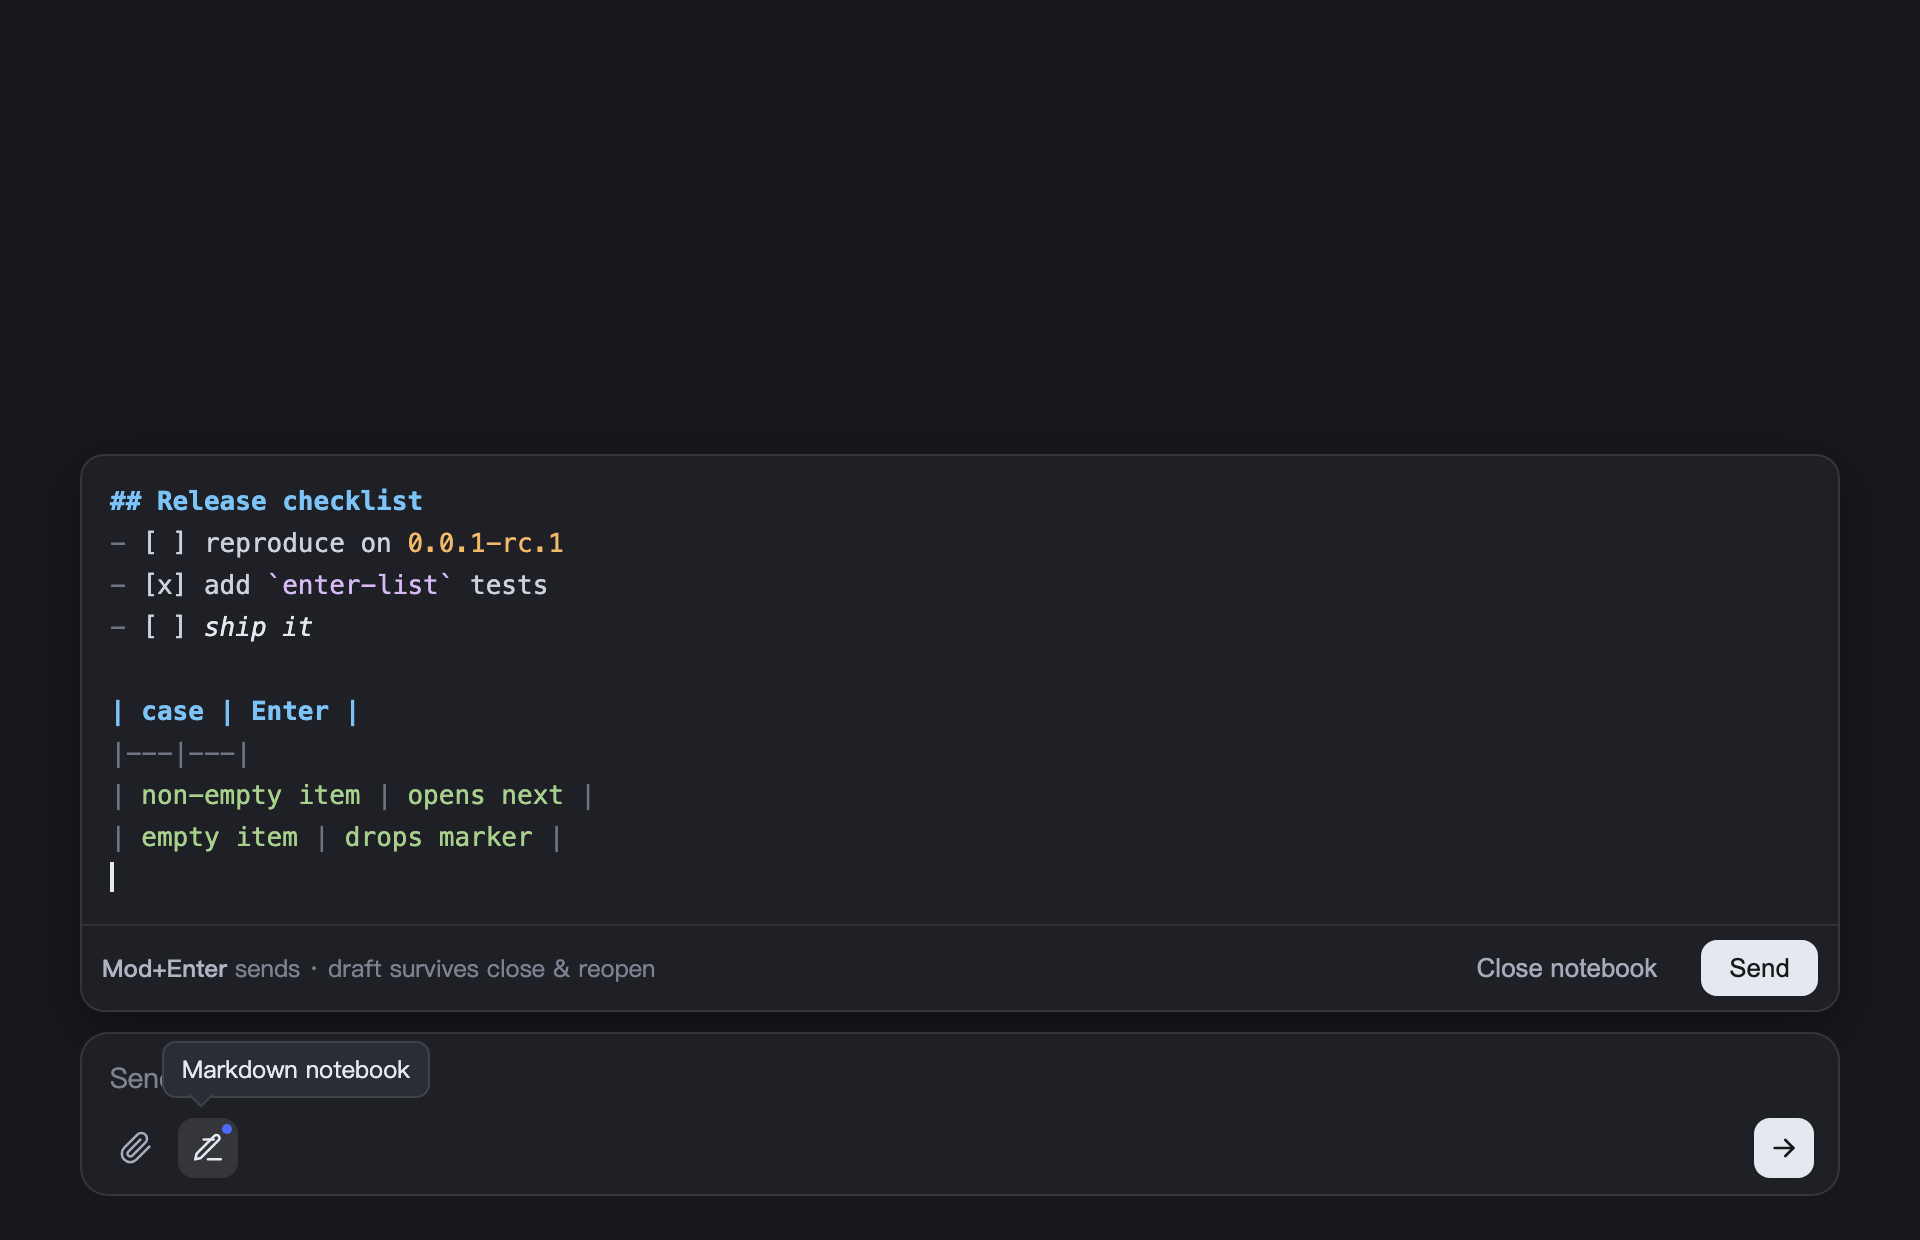
Task: Click the empty last line in notebook editor
Action: coord(960,878)
